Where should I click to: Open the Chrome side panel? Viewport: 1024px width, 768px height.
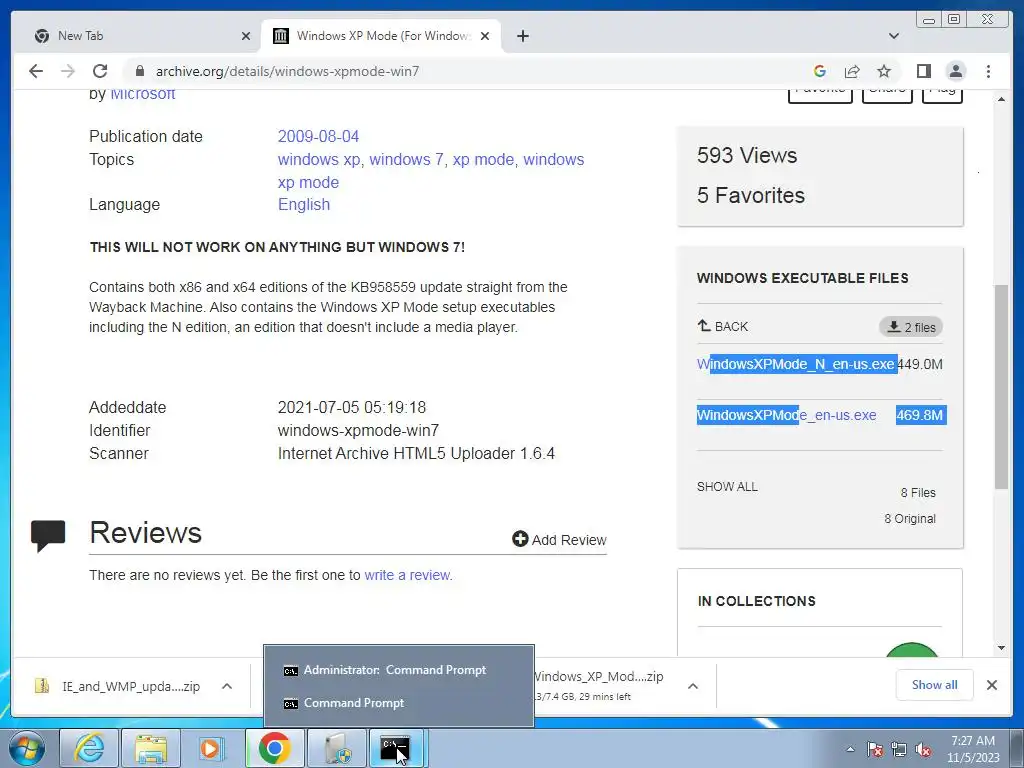click(x=923, y=71)
